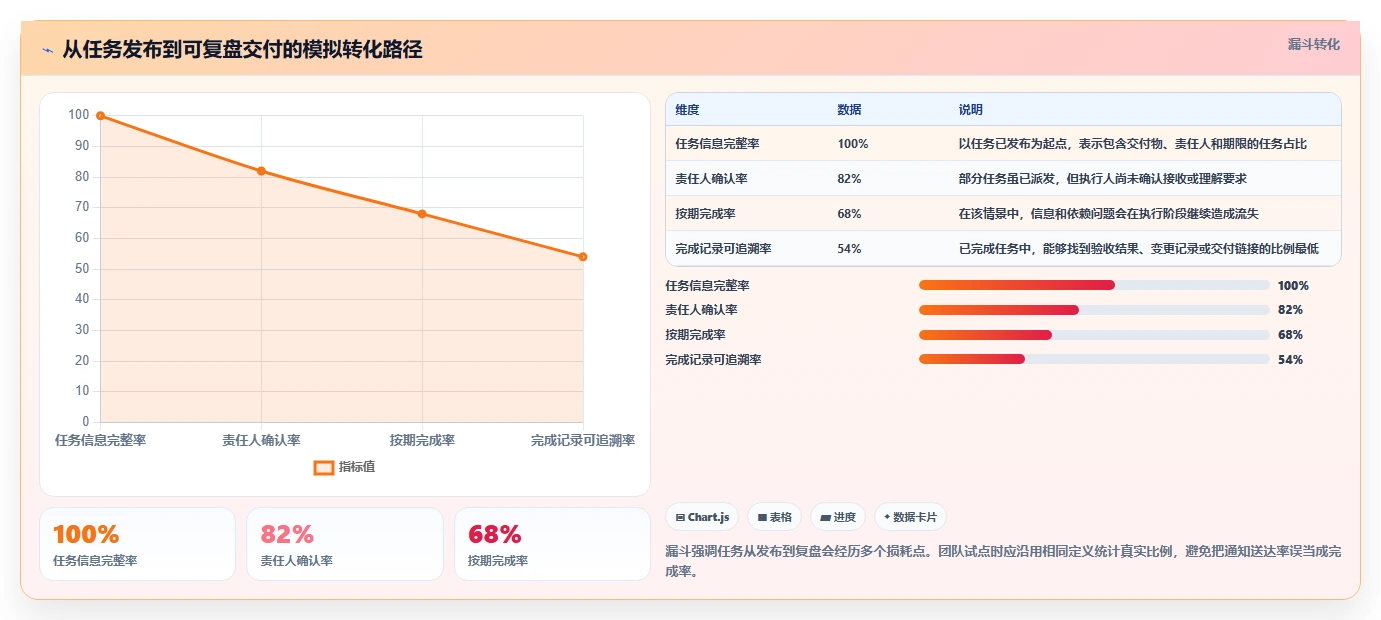Viewport: 1381px width, 620px height.
Task: Click the 68% value in the table
Action: (x=849, y=214)
